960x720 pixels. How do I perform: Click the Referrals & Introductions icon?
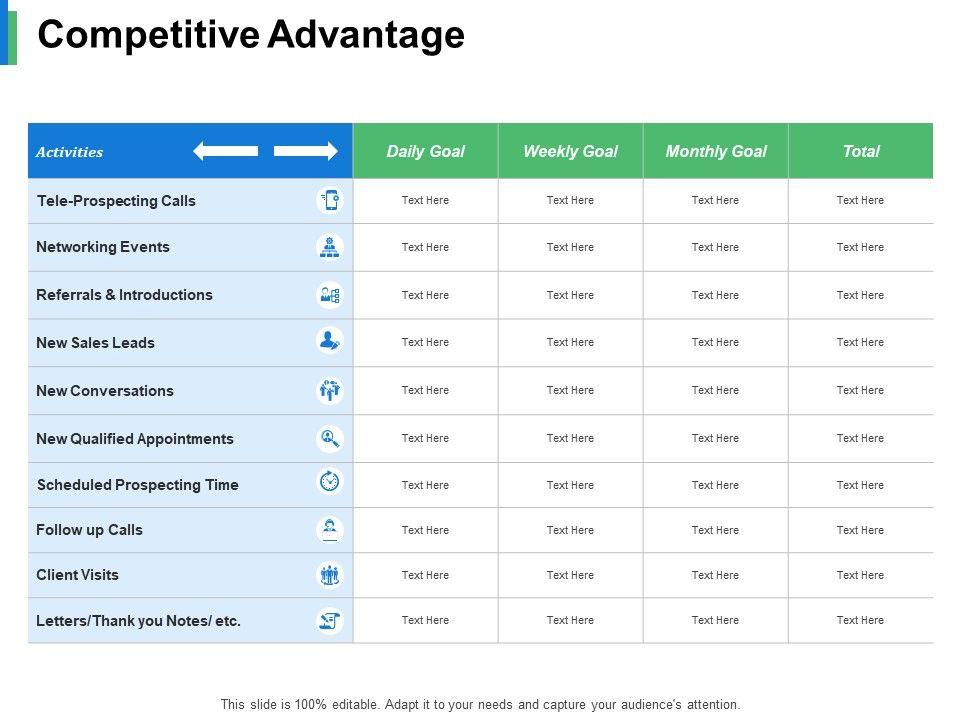330,295
